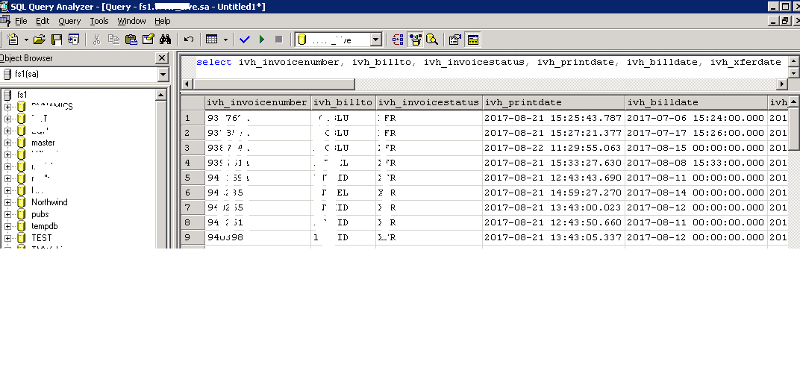Toggle the Object Browser toolbar button
This screenshot has height=386, width=800.
(416, 39)
